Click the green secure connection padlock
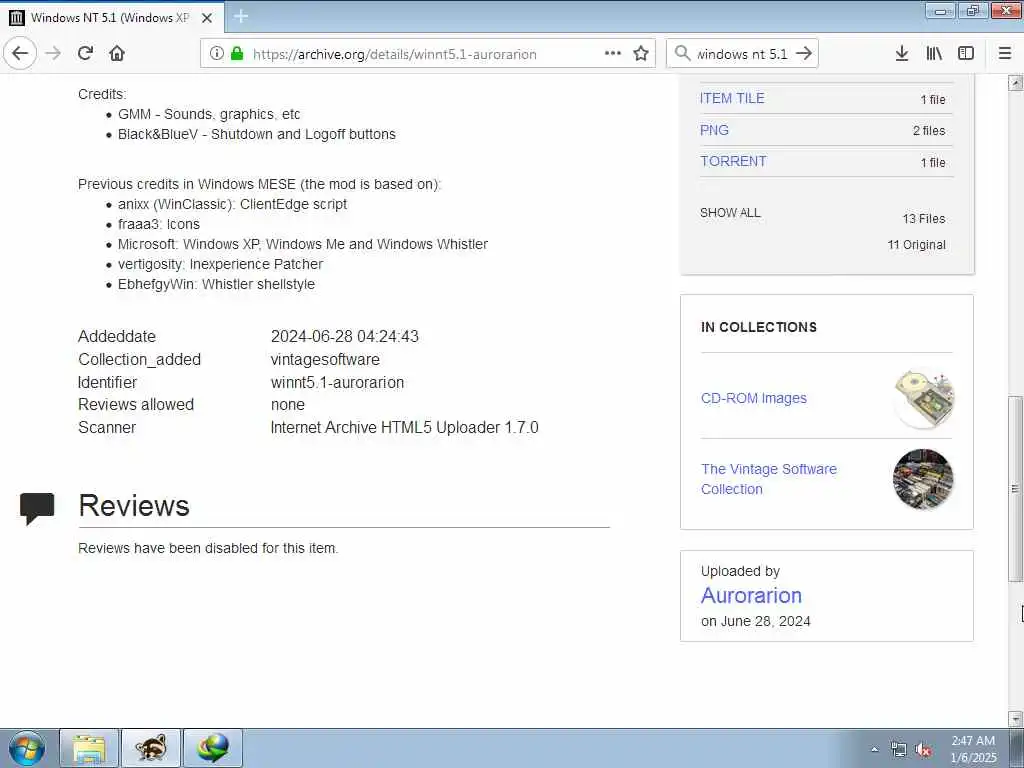 coord(236,54)
